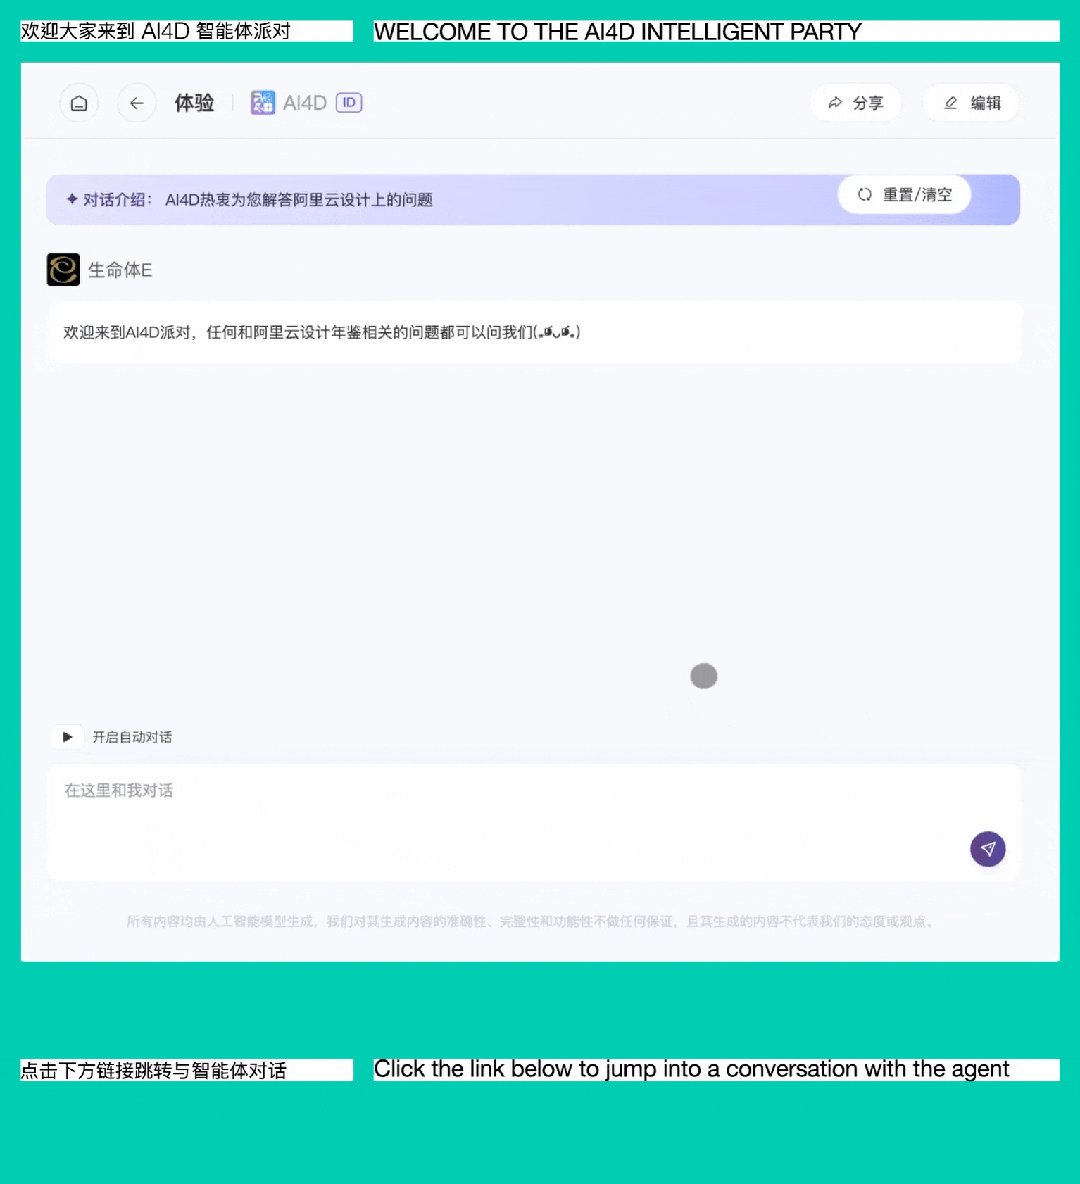Screen dimensions: 1080x1184
Task: Click the WELCOME TO THE AI4D INTELLIGENT PARTY heading
Action: pyautogui.click(x=618, y=32)
